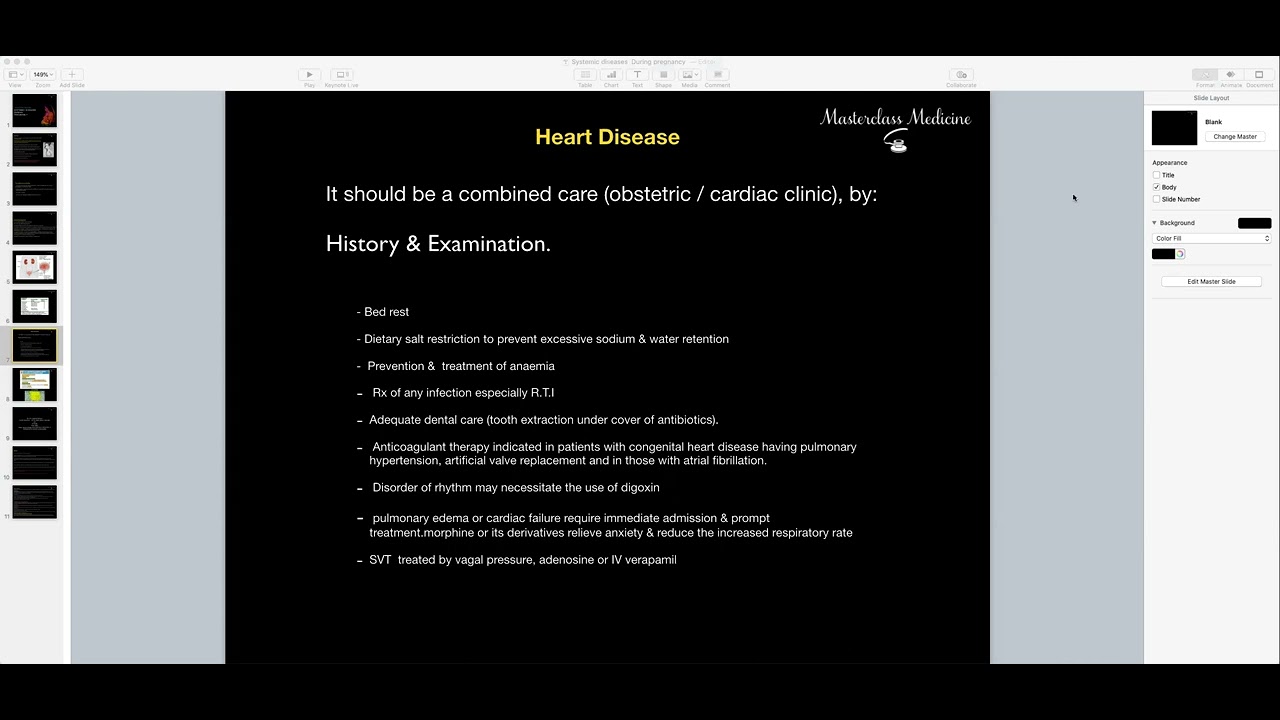The image size is (1280, 720).
Task: Click 'It should be a combined care' text
Action: coord(601,194)
